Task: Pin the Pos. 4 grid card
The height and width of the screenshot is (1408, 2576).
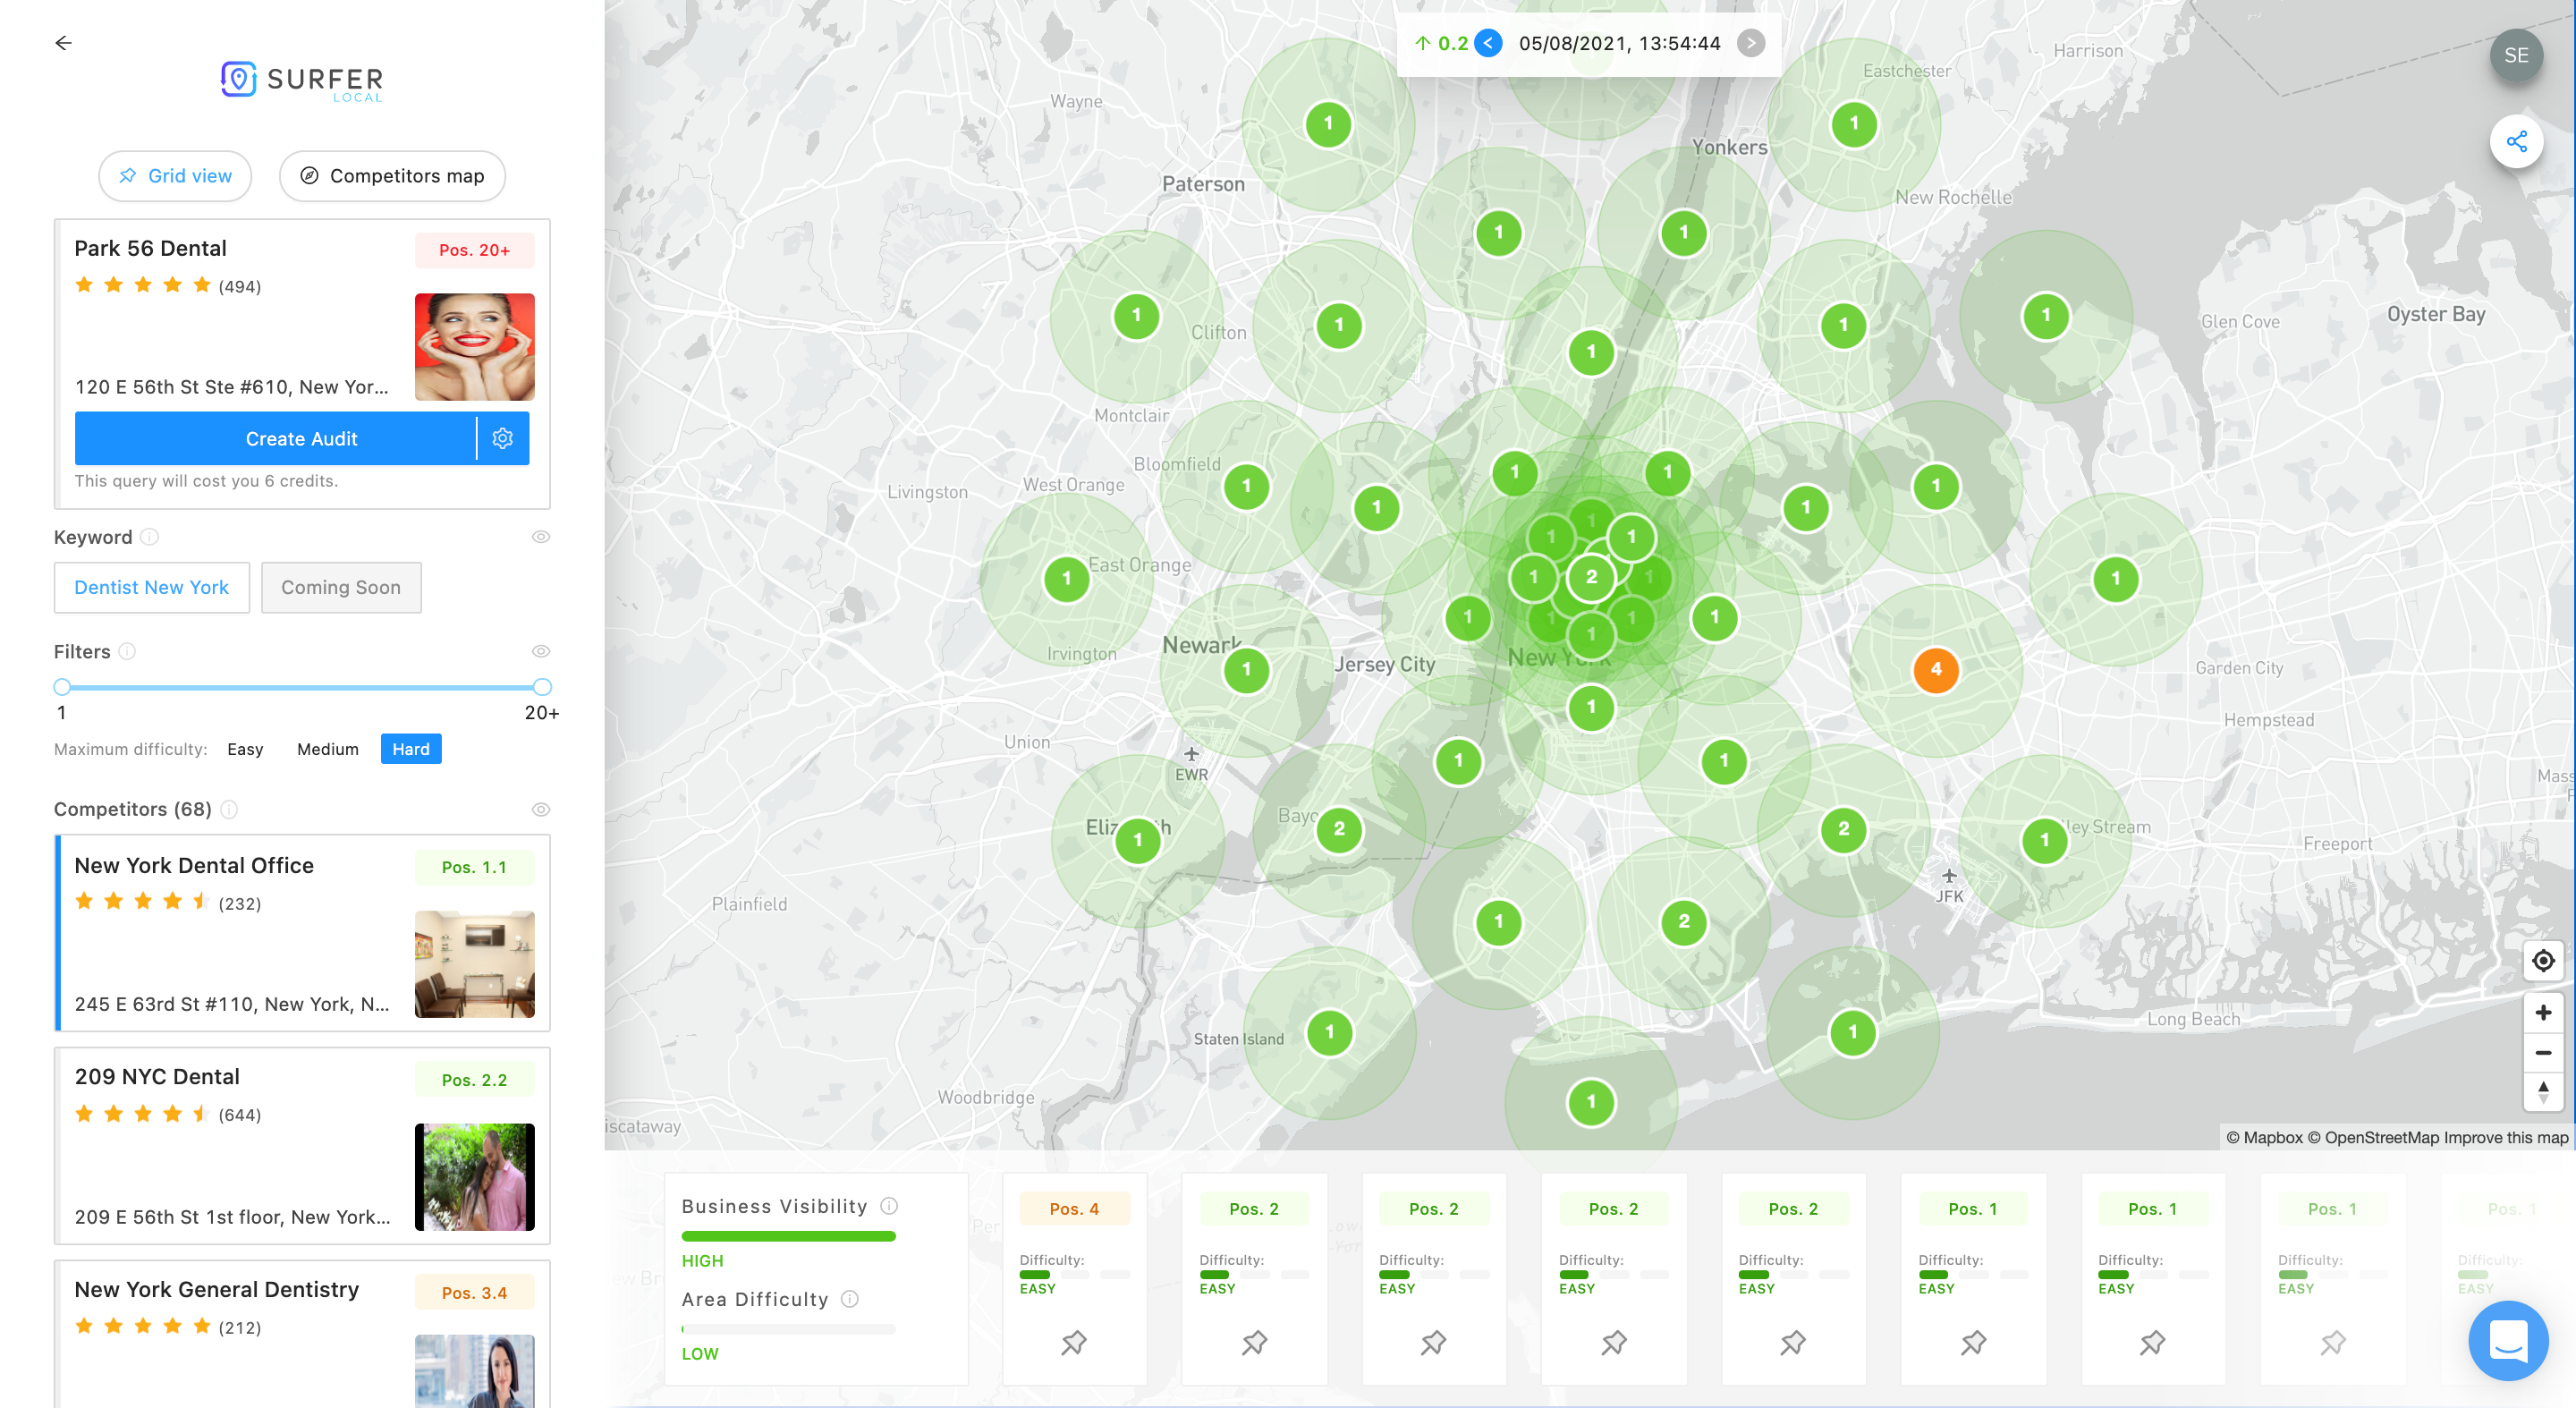Action: [1074, 1342]
